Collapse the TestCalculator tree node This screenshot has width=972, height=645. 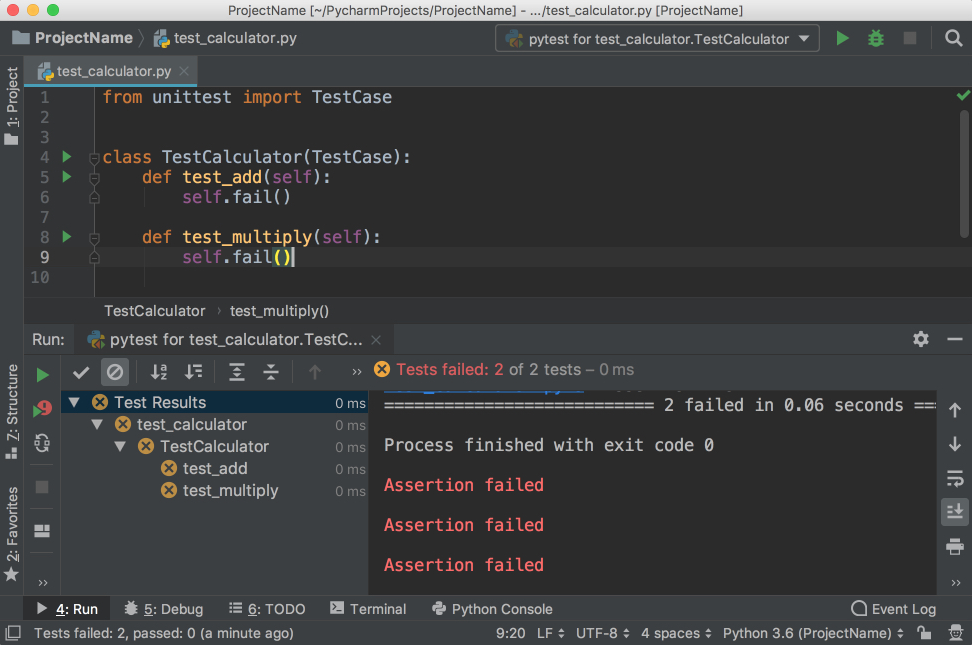tap(120, 446)
